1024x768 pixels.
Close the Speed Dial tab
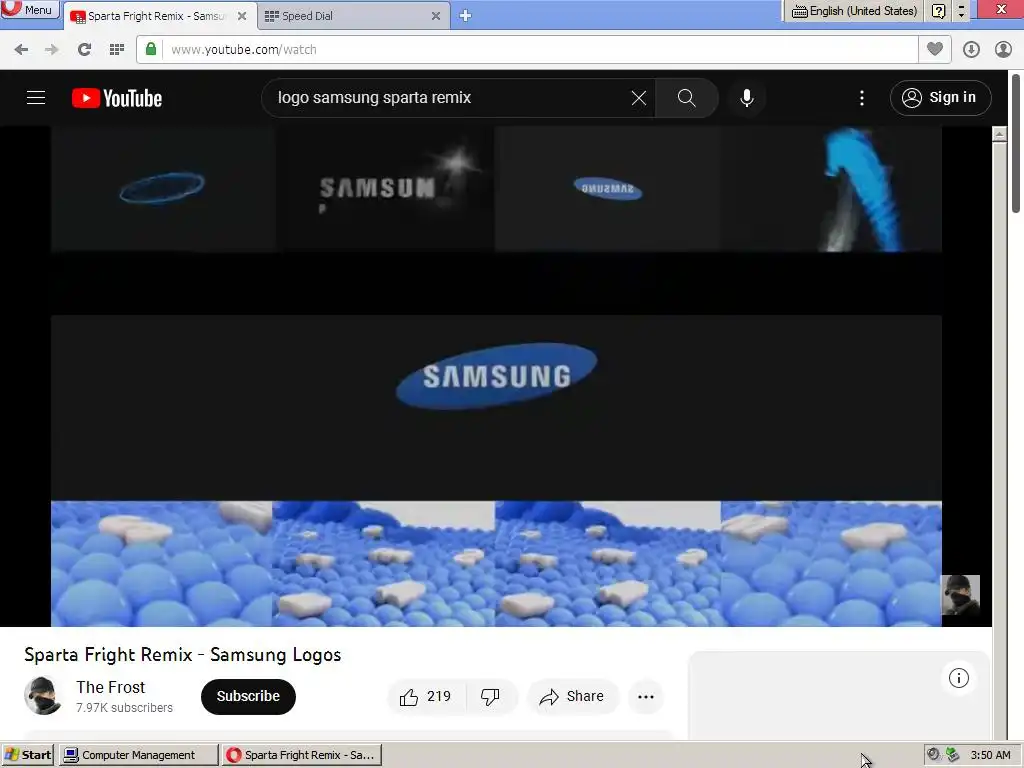(x=436, y=16)
